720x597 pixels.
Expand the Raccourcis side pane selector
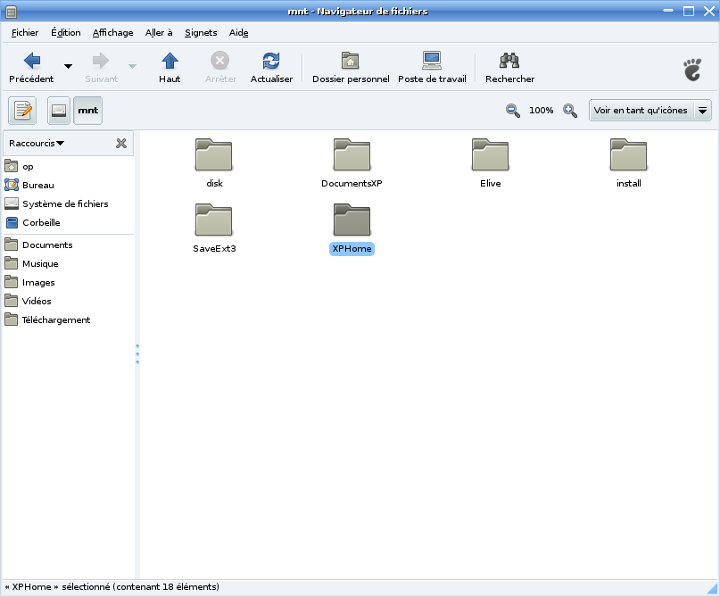(x=37, y=143)
